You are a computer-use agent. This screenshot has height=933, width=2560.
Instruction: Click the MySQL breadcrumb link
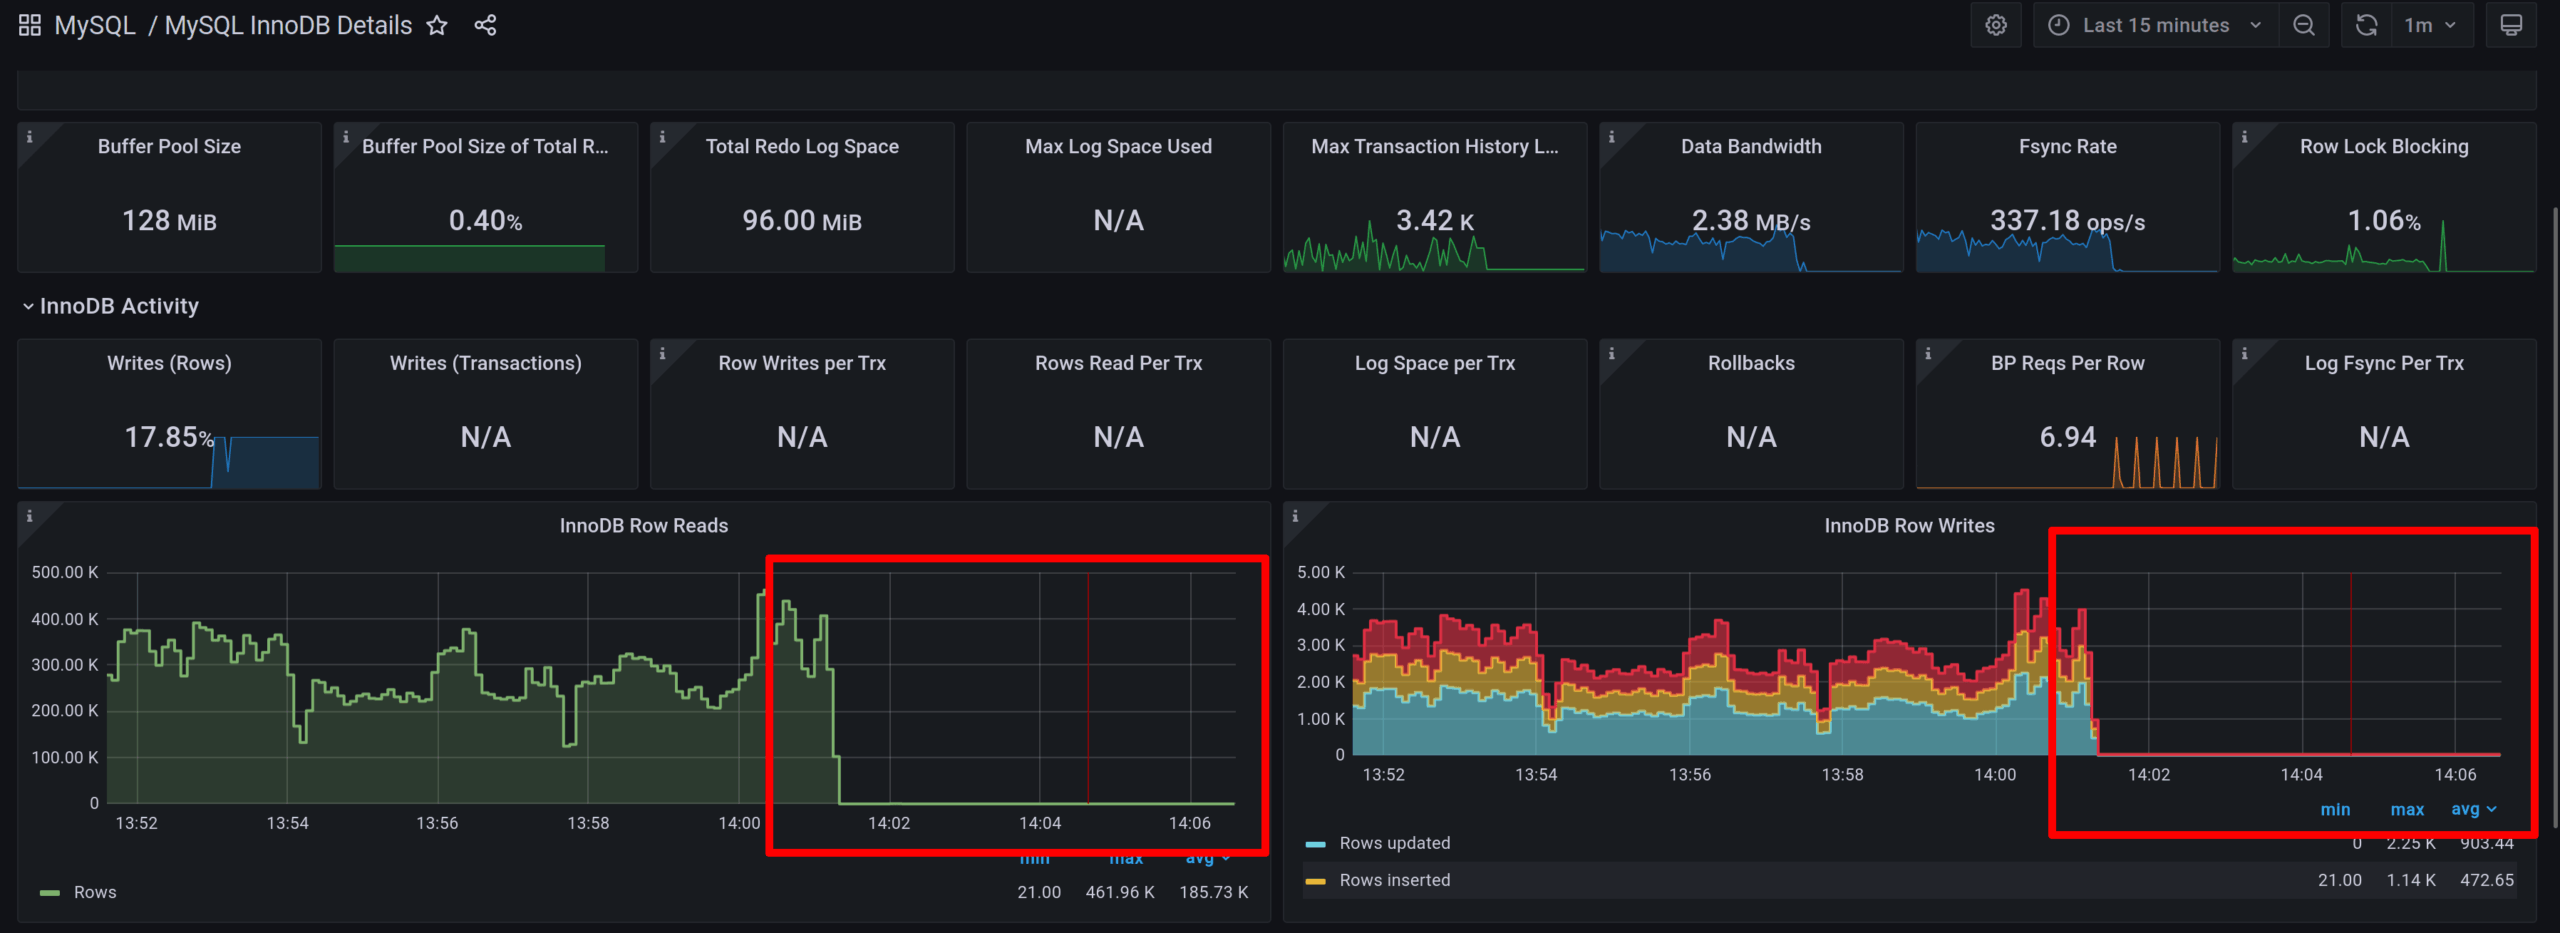(95, 25)
